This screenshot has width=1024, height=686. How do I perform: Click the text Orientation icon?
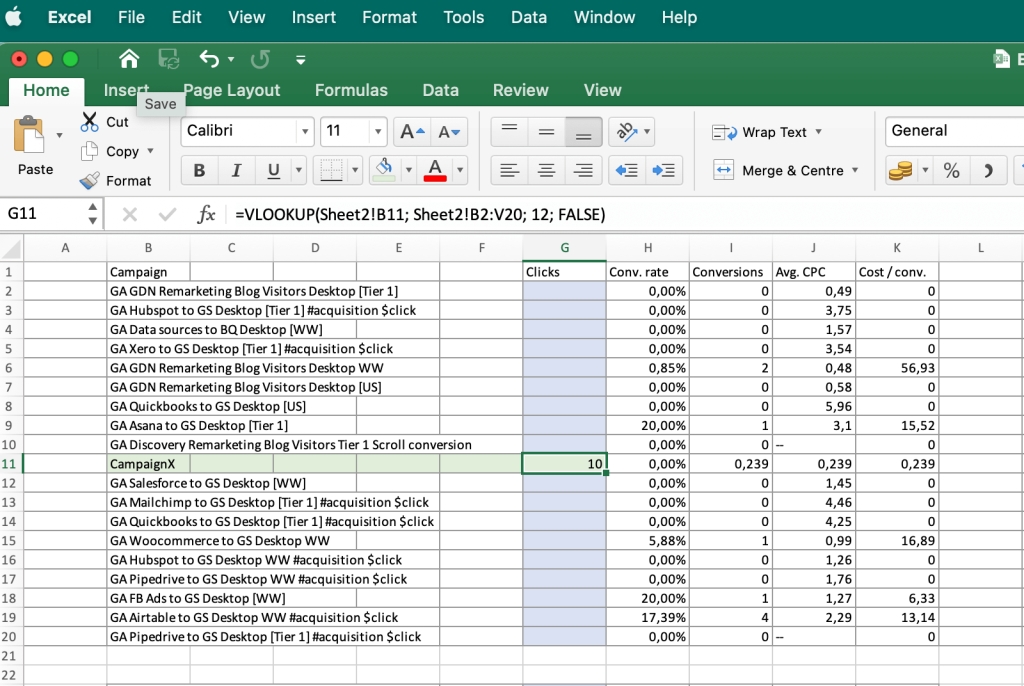(x=627, y=132)
